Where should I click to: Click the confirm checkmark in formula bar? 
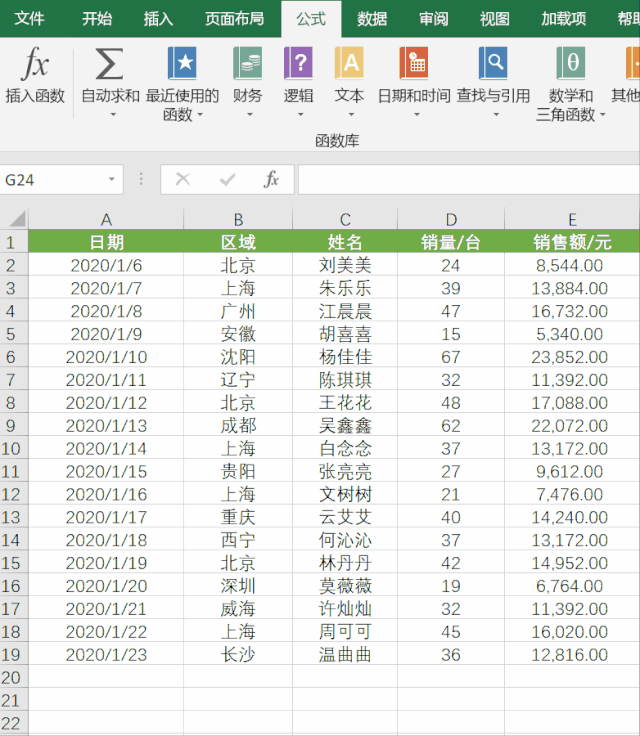[x=227, y=179]
